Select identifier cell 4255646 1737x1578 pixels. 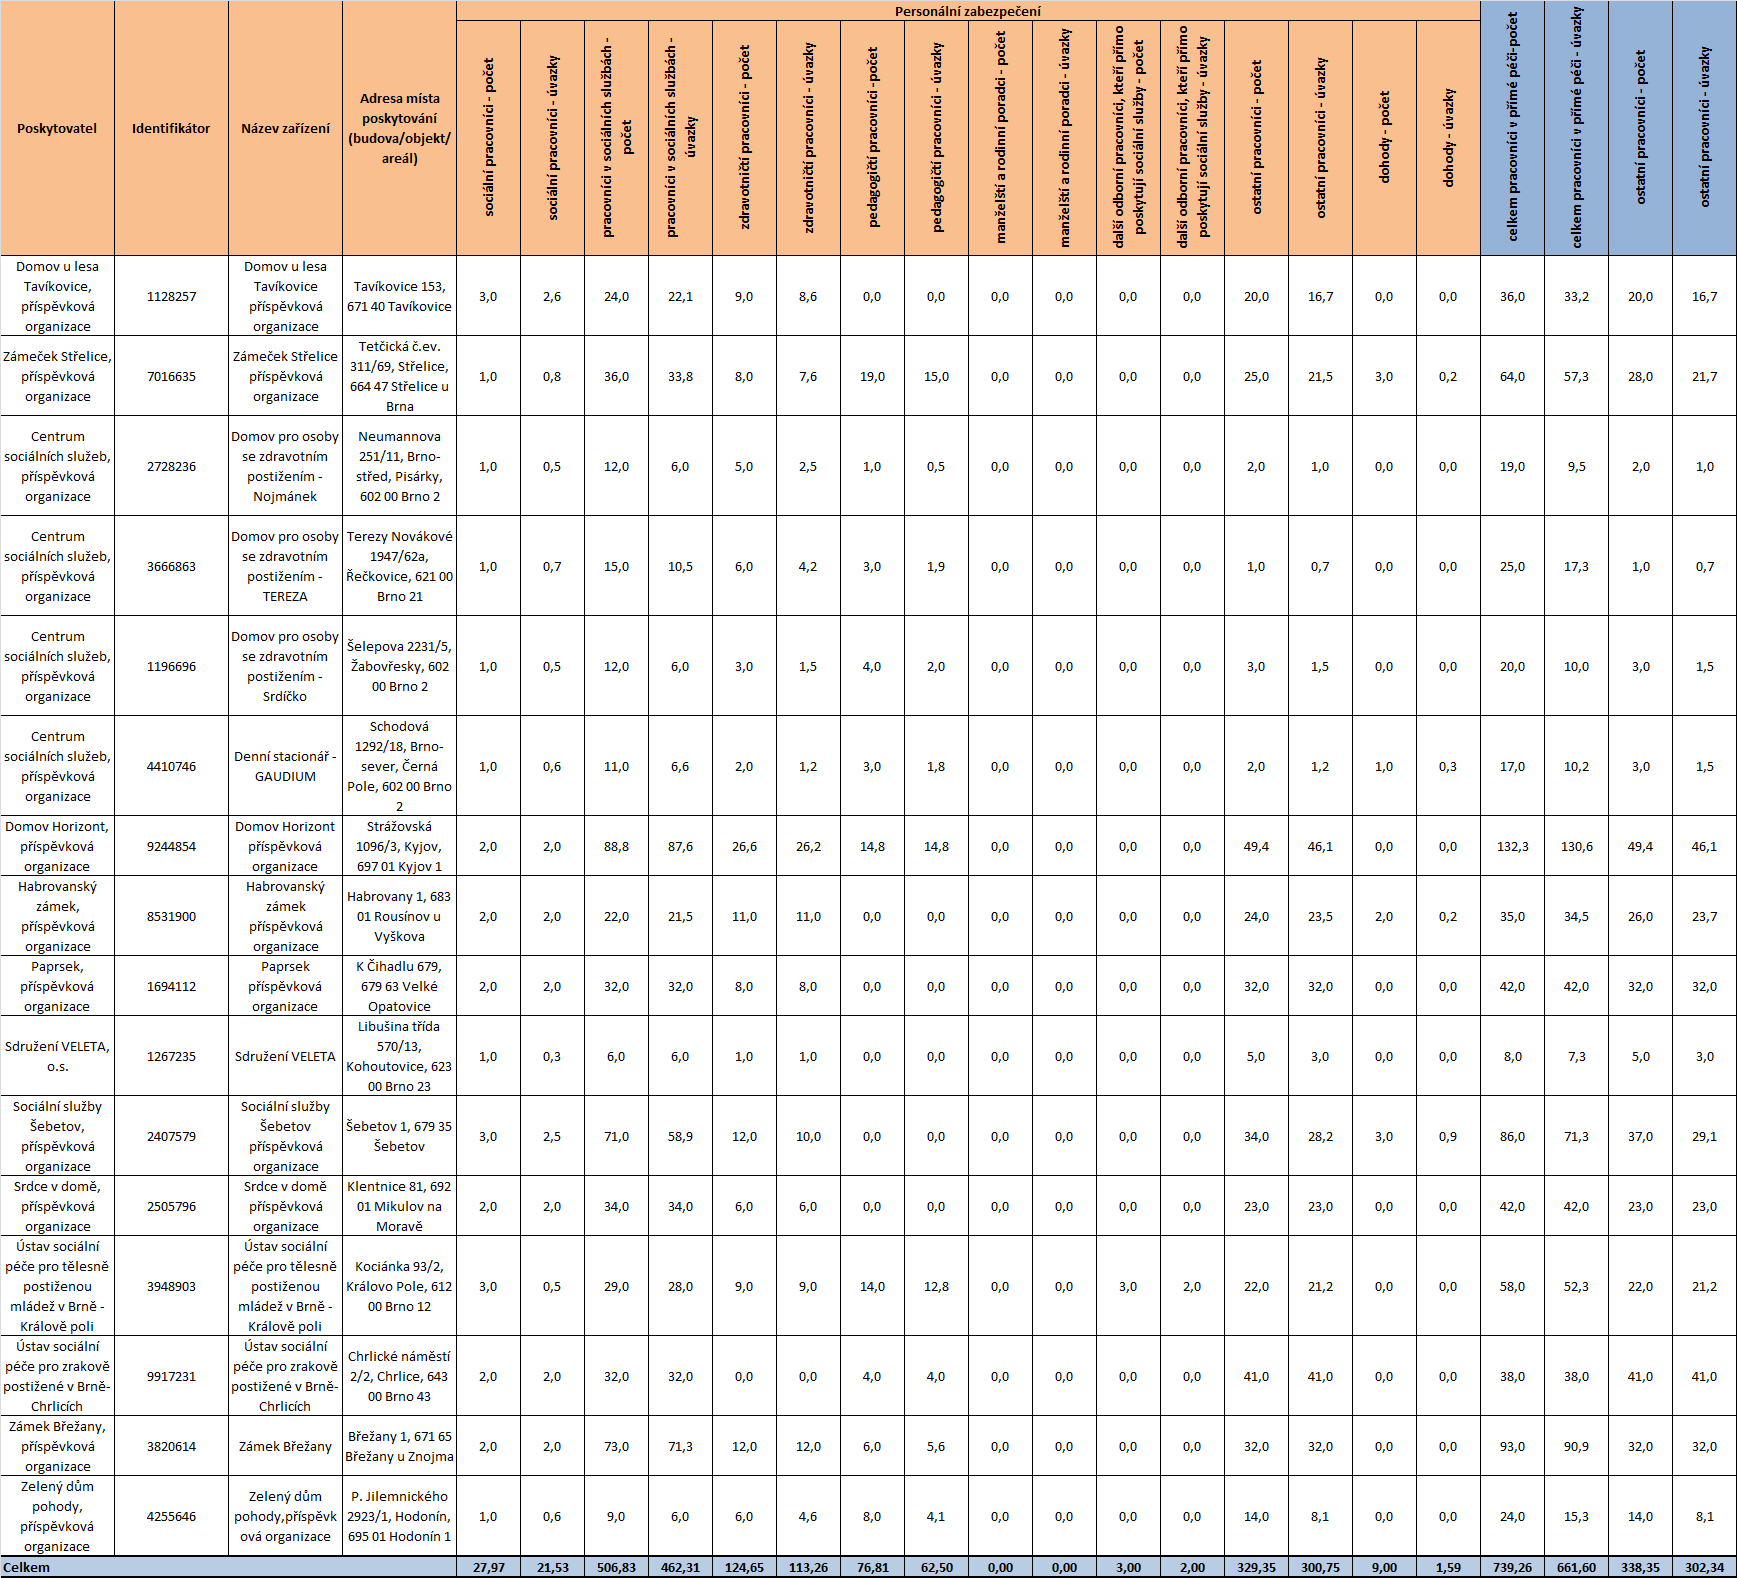pyautogui.click(x=171, y=1516)
